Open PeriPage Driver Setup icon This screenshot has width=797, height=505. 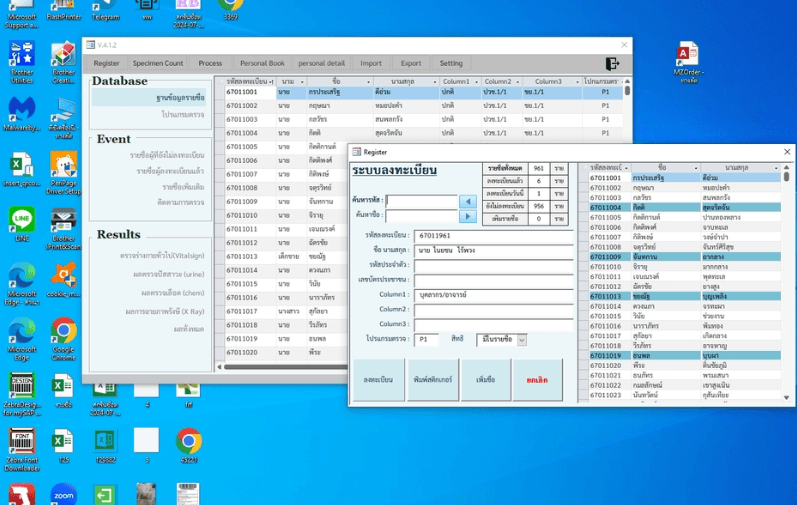tap(64, 173)
